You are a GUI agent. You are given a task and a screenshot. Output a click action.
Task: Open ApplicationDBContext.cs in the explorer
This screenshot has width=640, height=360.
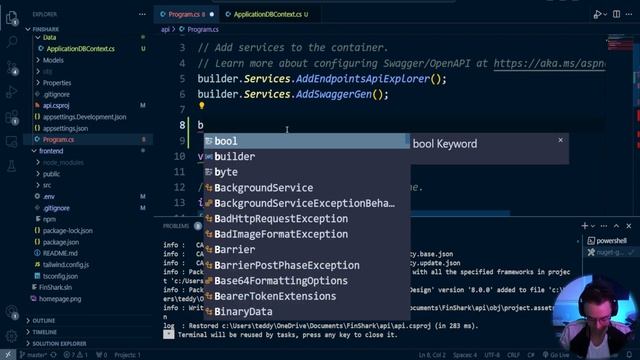(80, 49)
